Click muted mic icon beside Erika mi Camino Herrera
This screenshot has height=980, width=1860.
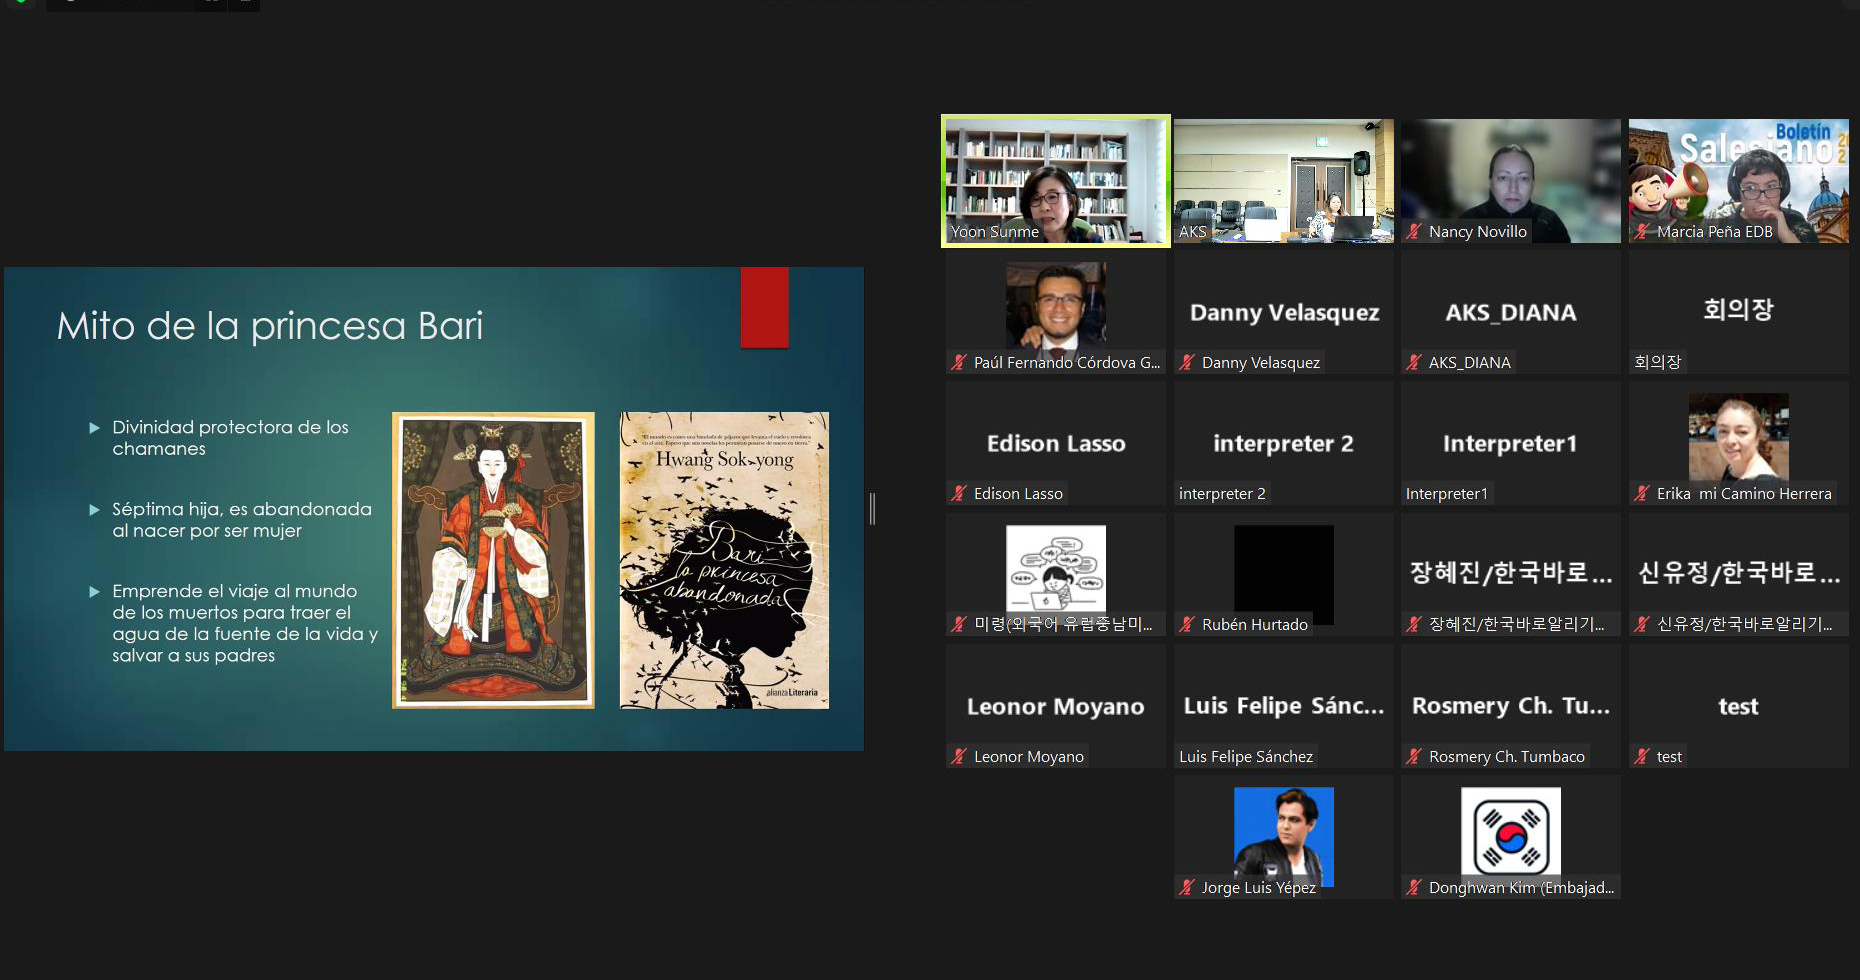tap(1642, 494)
